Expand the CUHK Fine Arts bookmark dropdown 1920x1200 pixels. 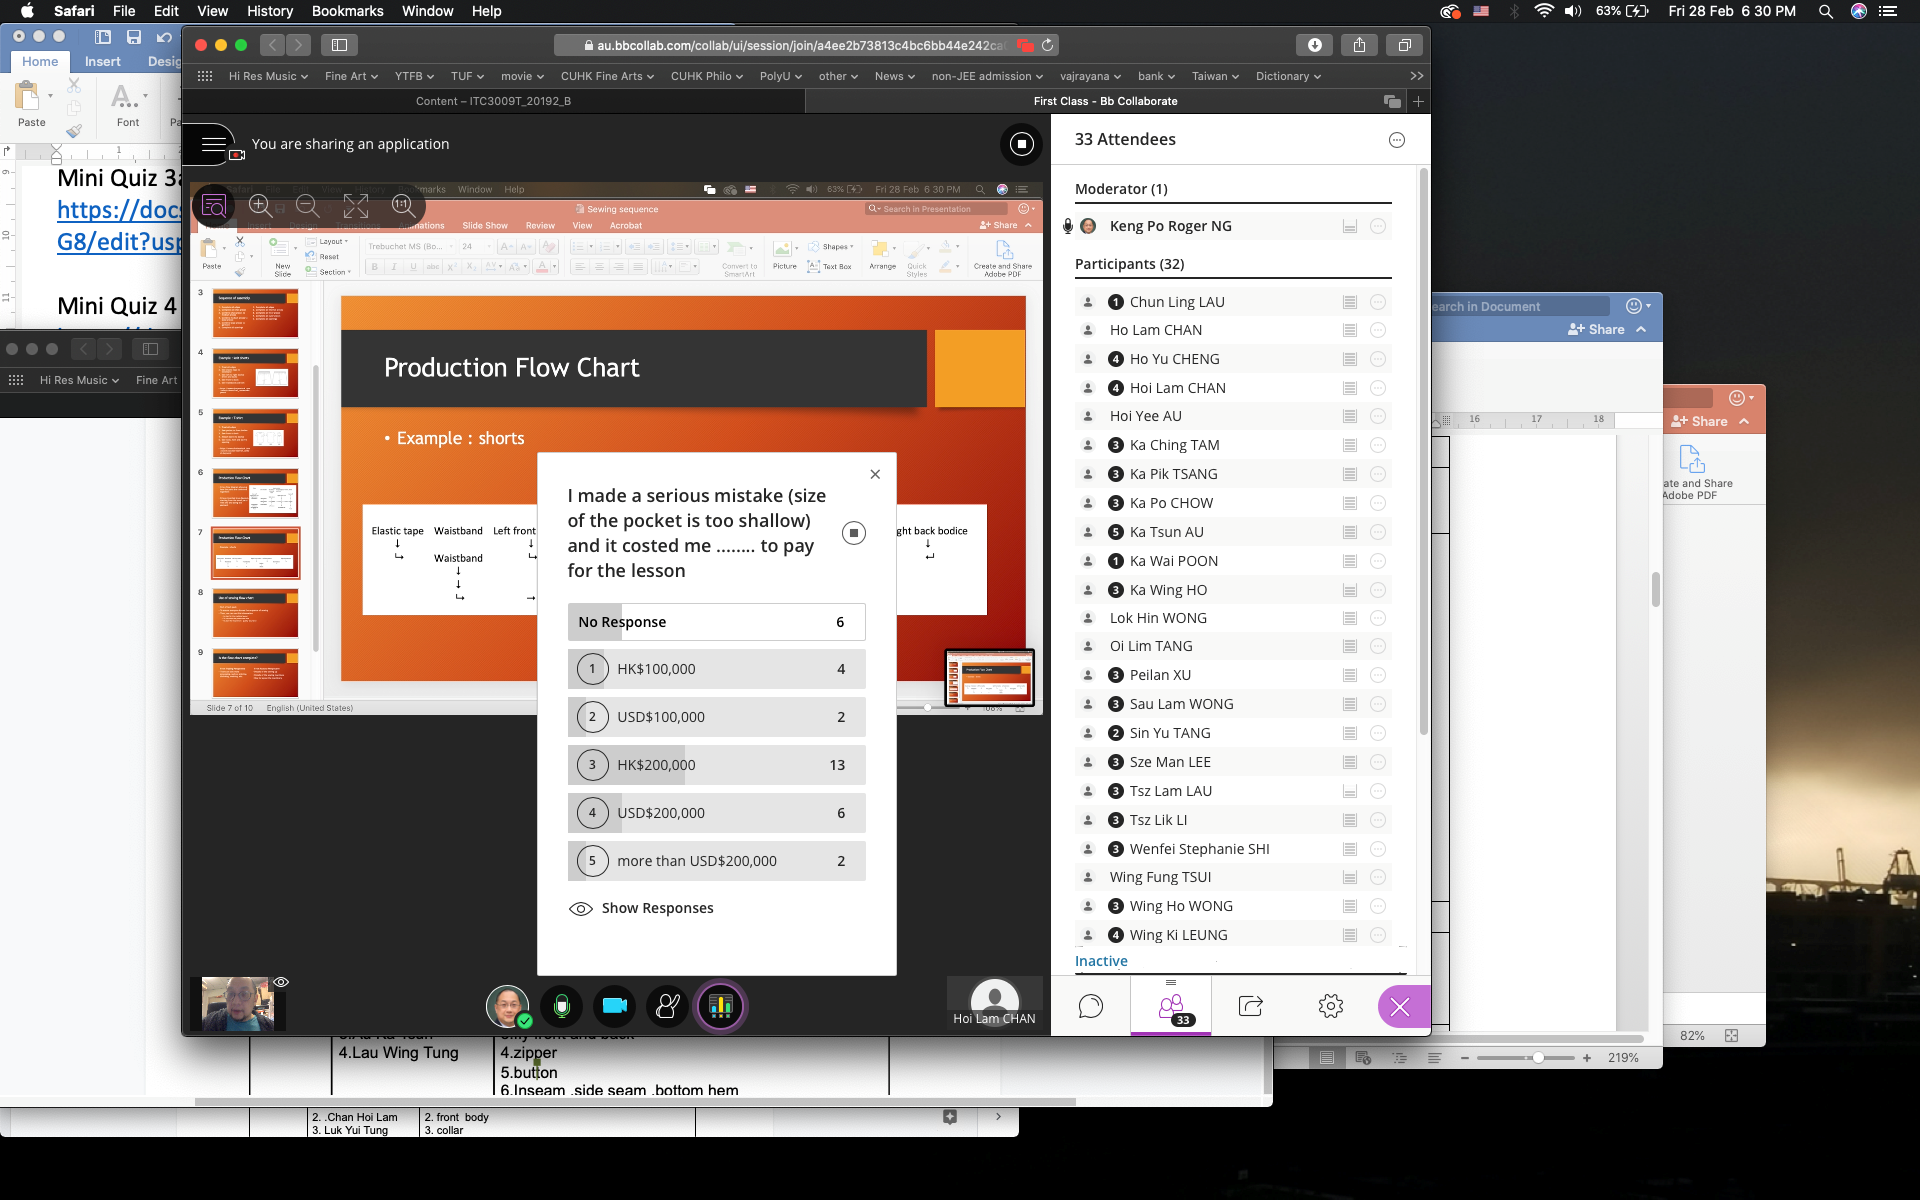[607, 76]
